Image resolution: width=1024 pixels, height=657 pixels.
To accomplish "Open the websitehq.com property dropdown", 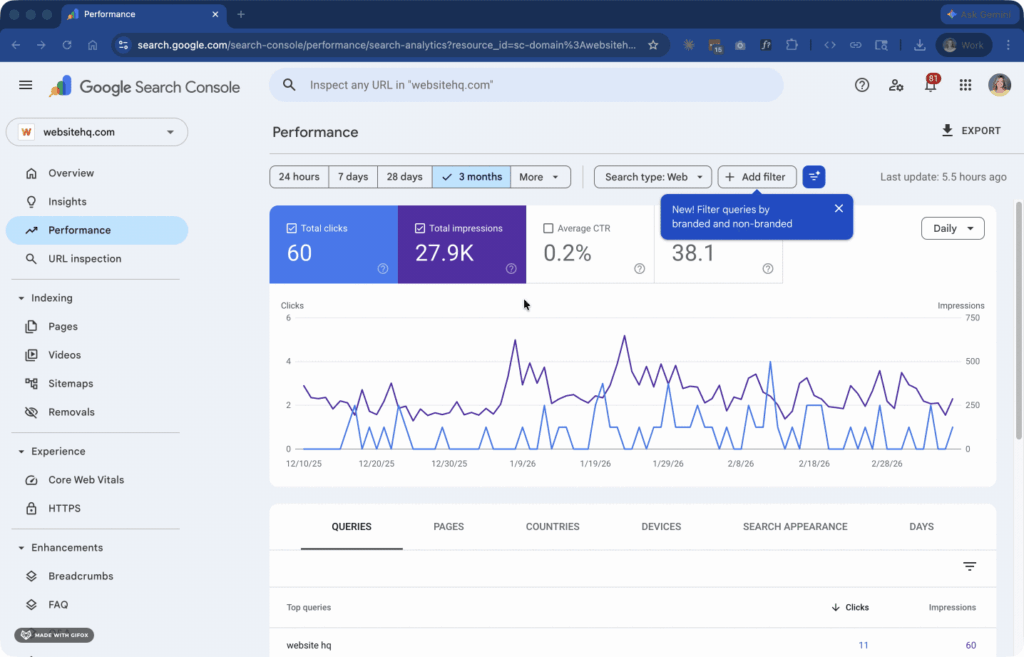I will click(97, 132).
